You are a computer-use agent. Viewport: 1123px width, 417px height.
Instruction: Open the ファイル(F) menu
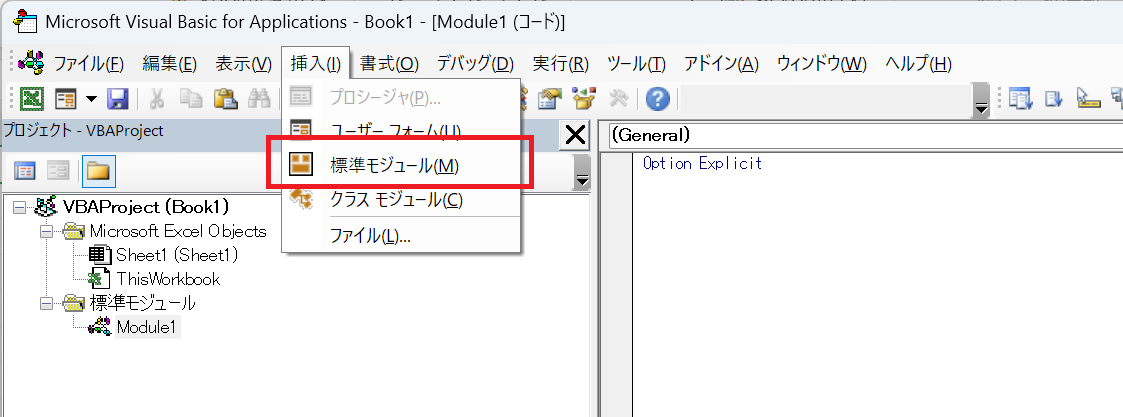(90, 63)
